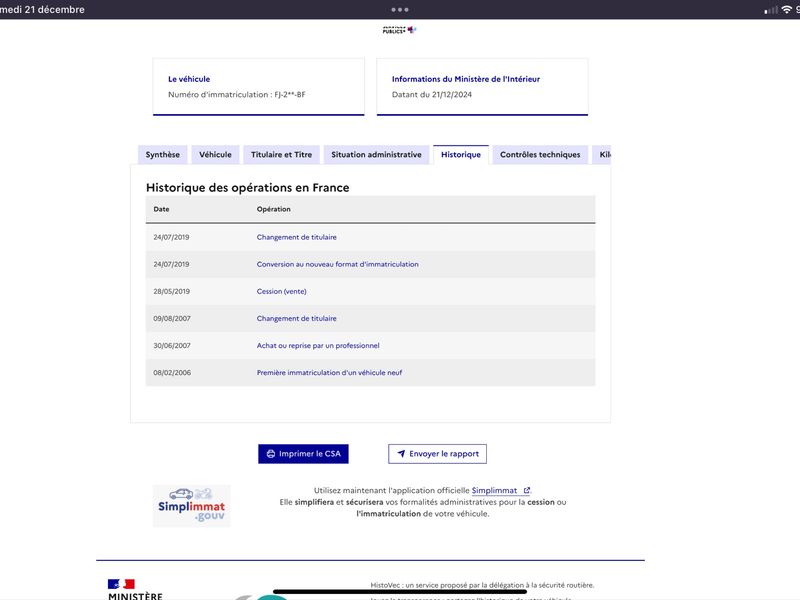
Task: Click Changement de titulaire dated 24/07/2019
Action: (296, 237)
